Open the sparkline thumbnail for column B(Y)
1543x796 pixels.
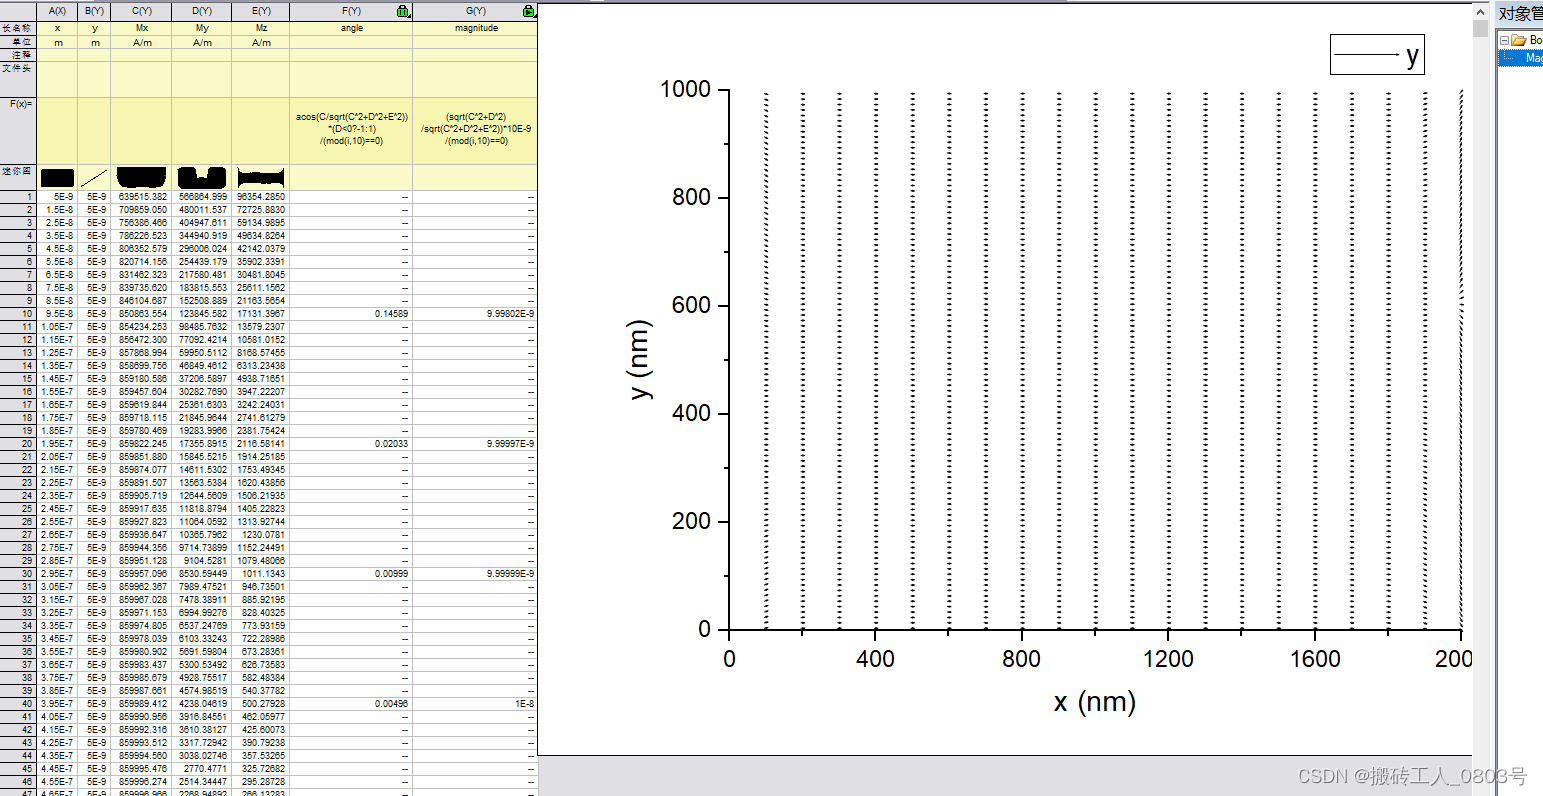pyautogui.click(x=94, y=178)
